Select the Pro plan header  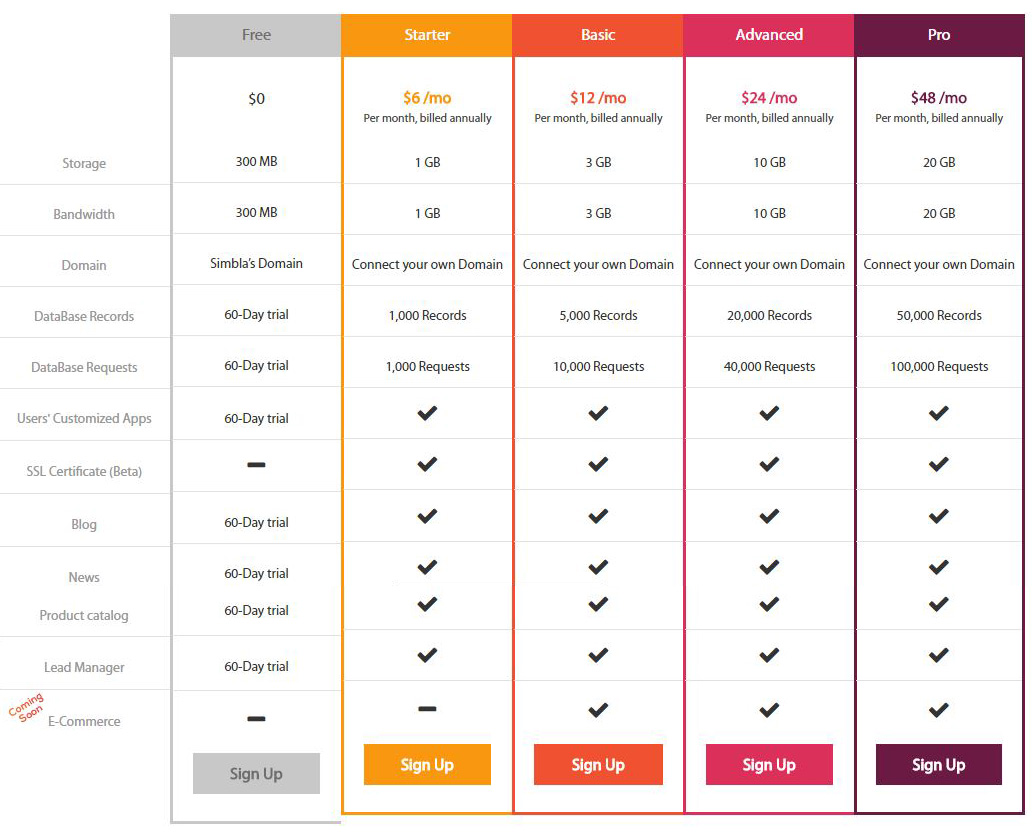click(x=939, y=35)
